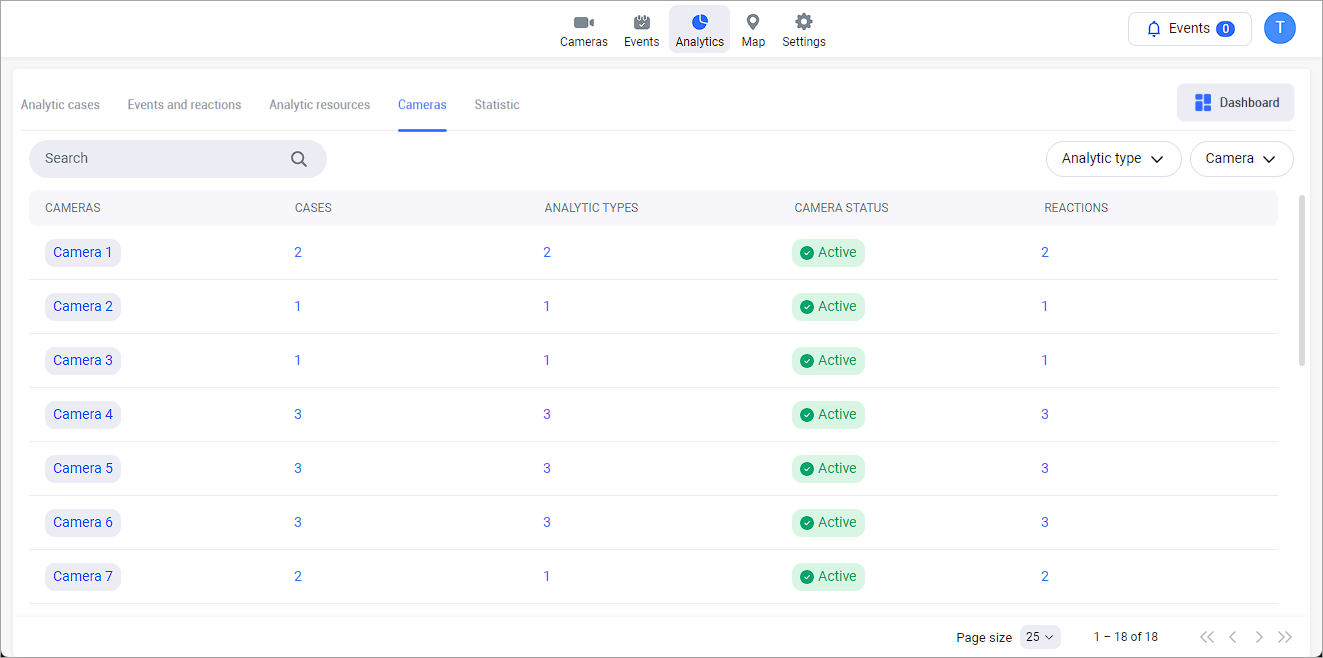Switch to the Statistic tab
1323x658 pixels.
pyautogui.click(x=497, y=105)
